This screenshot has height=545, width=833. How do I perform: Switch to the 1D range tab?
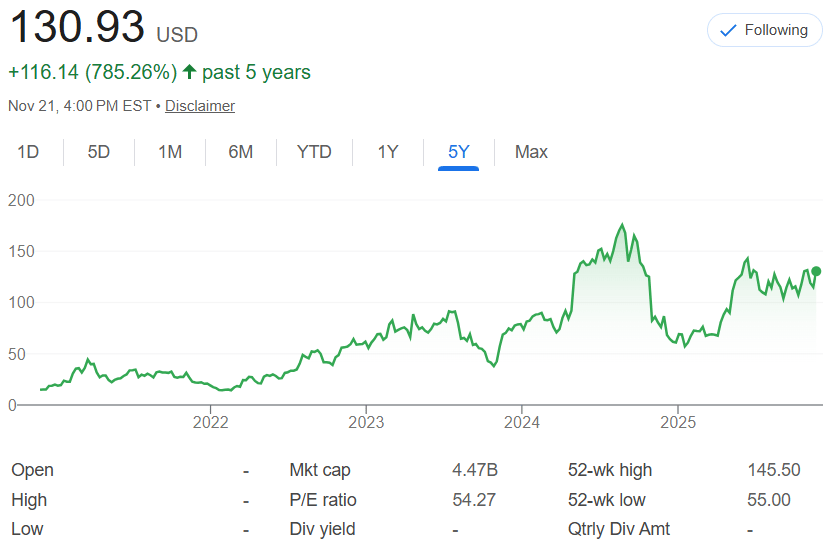[x=28, y=152]
